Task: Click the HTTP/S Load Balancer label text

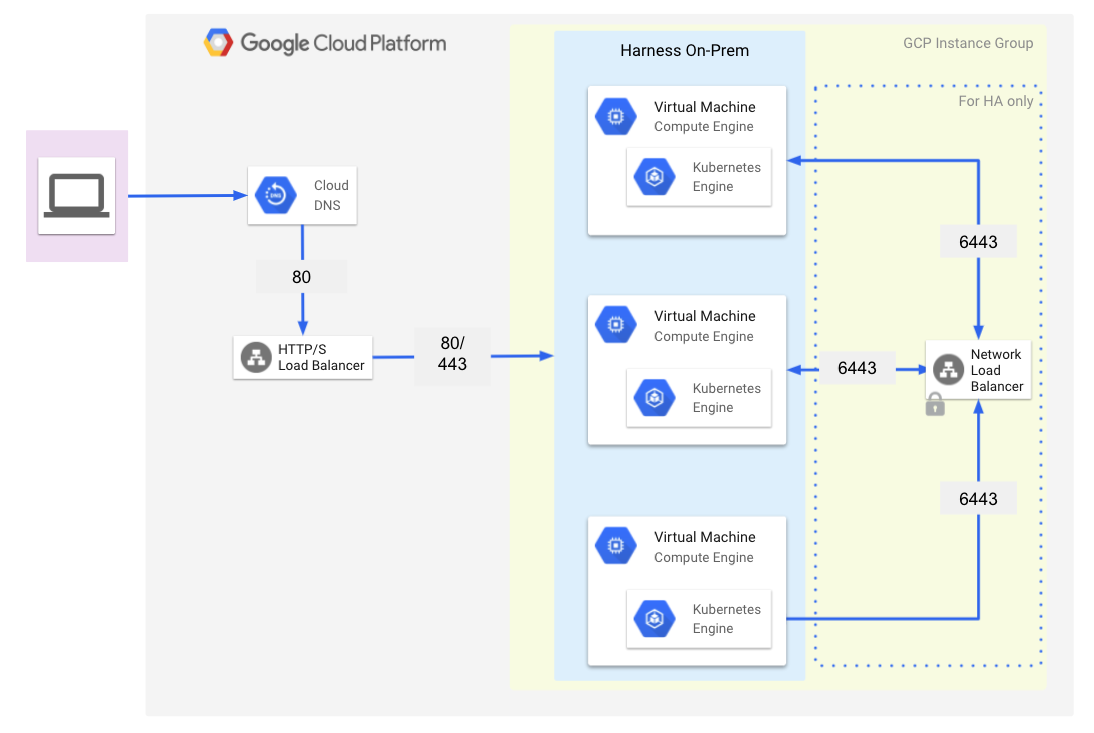Action: click(x=321, y=357)
